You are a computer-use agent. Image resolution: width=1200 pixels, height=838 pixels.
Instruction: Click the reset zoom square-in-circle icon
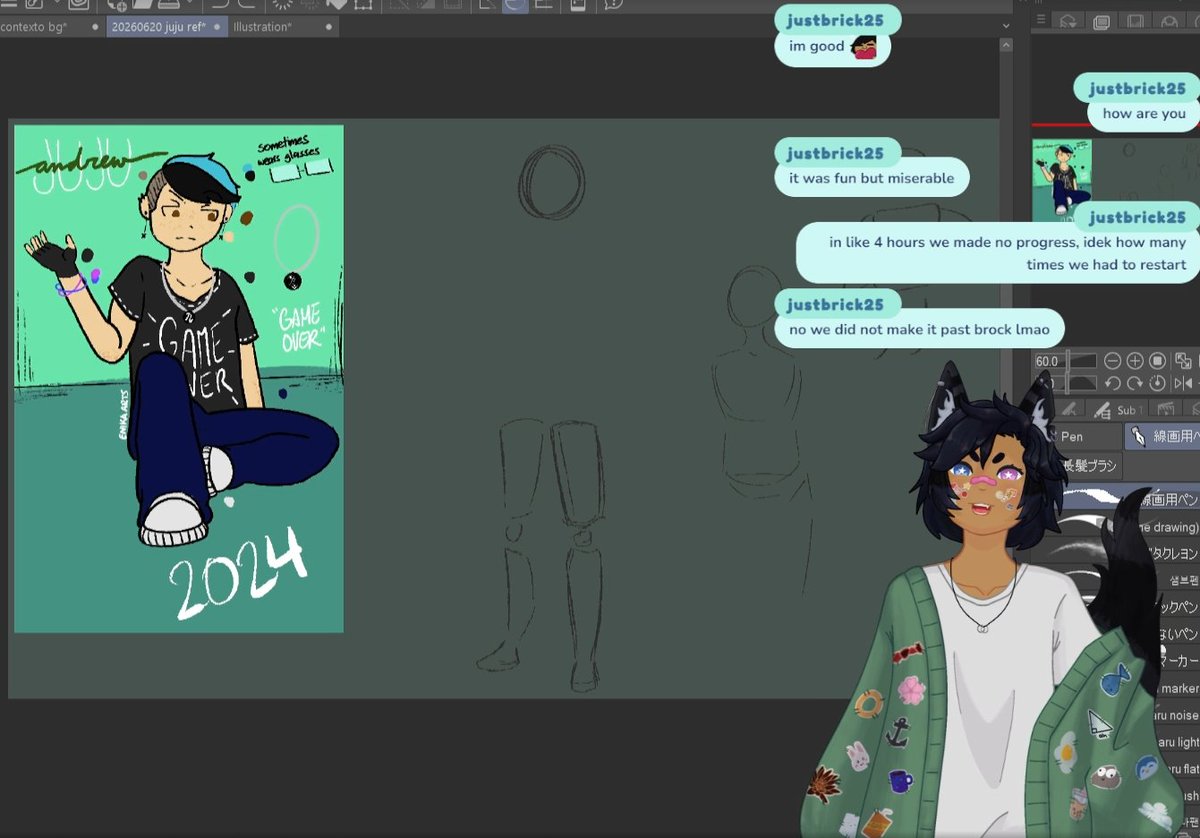point(1158,361)
